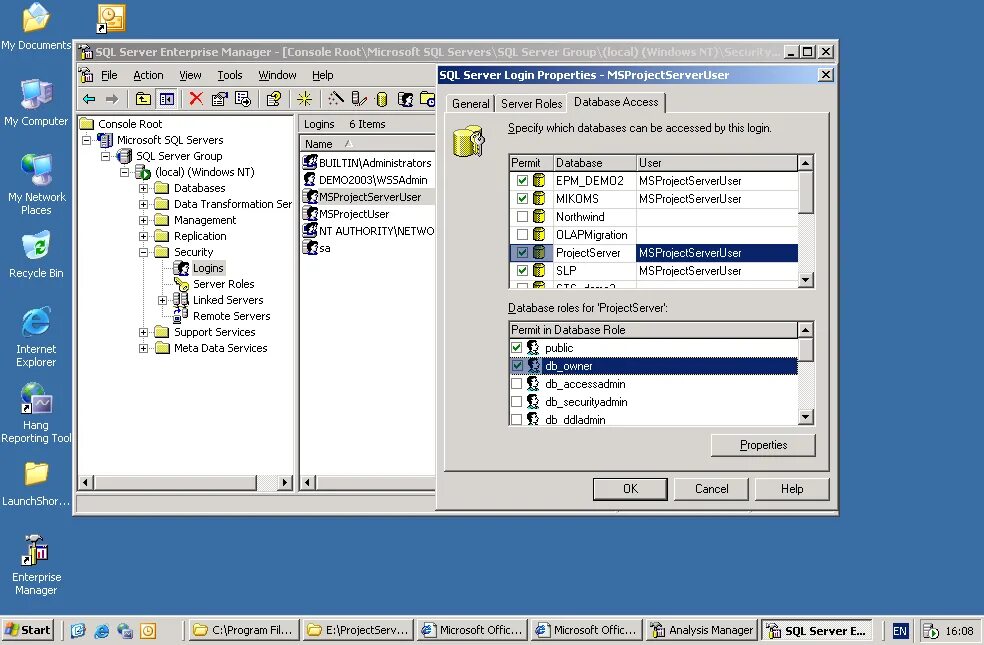Viewport: 984px width, 645px height.
Task: Click the Help button in Login Properties
Action: [x=791, y=489]
